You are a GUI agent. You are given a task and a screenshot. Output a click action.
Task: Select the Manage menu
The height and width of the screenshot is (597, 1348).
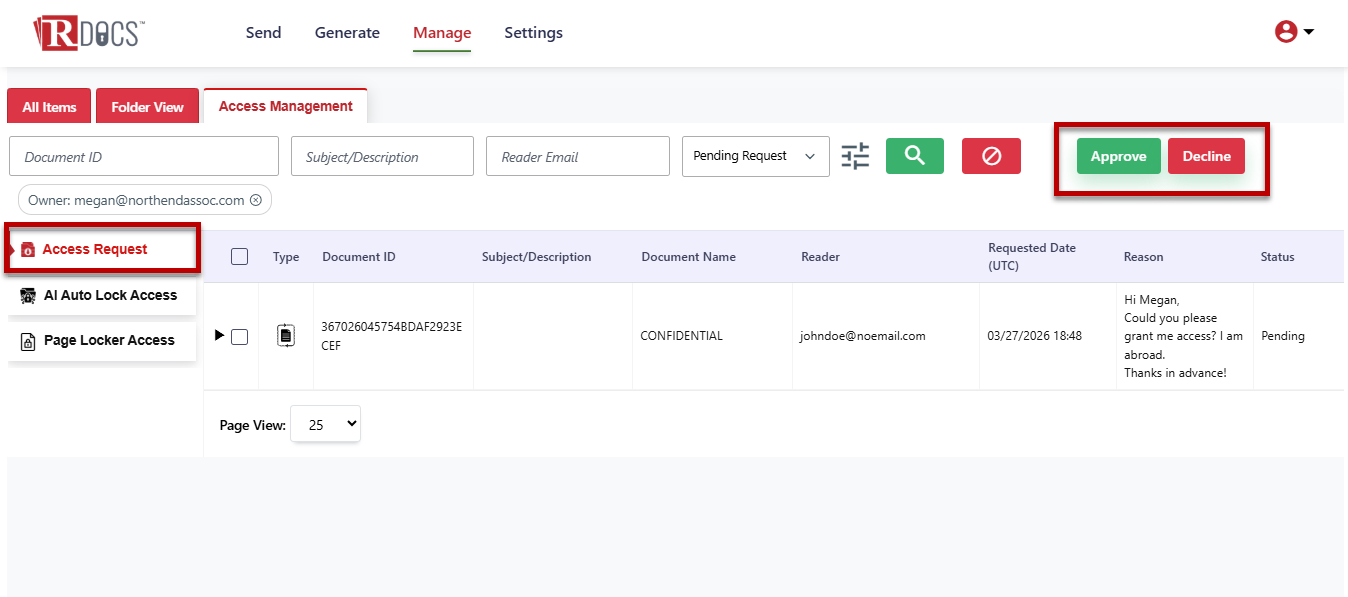442,33
